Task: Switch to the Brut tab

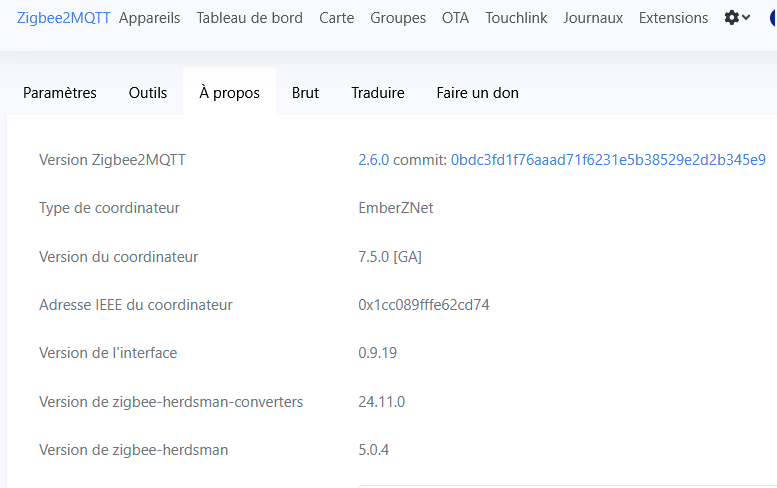Action: click(x=305, y=93)
